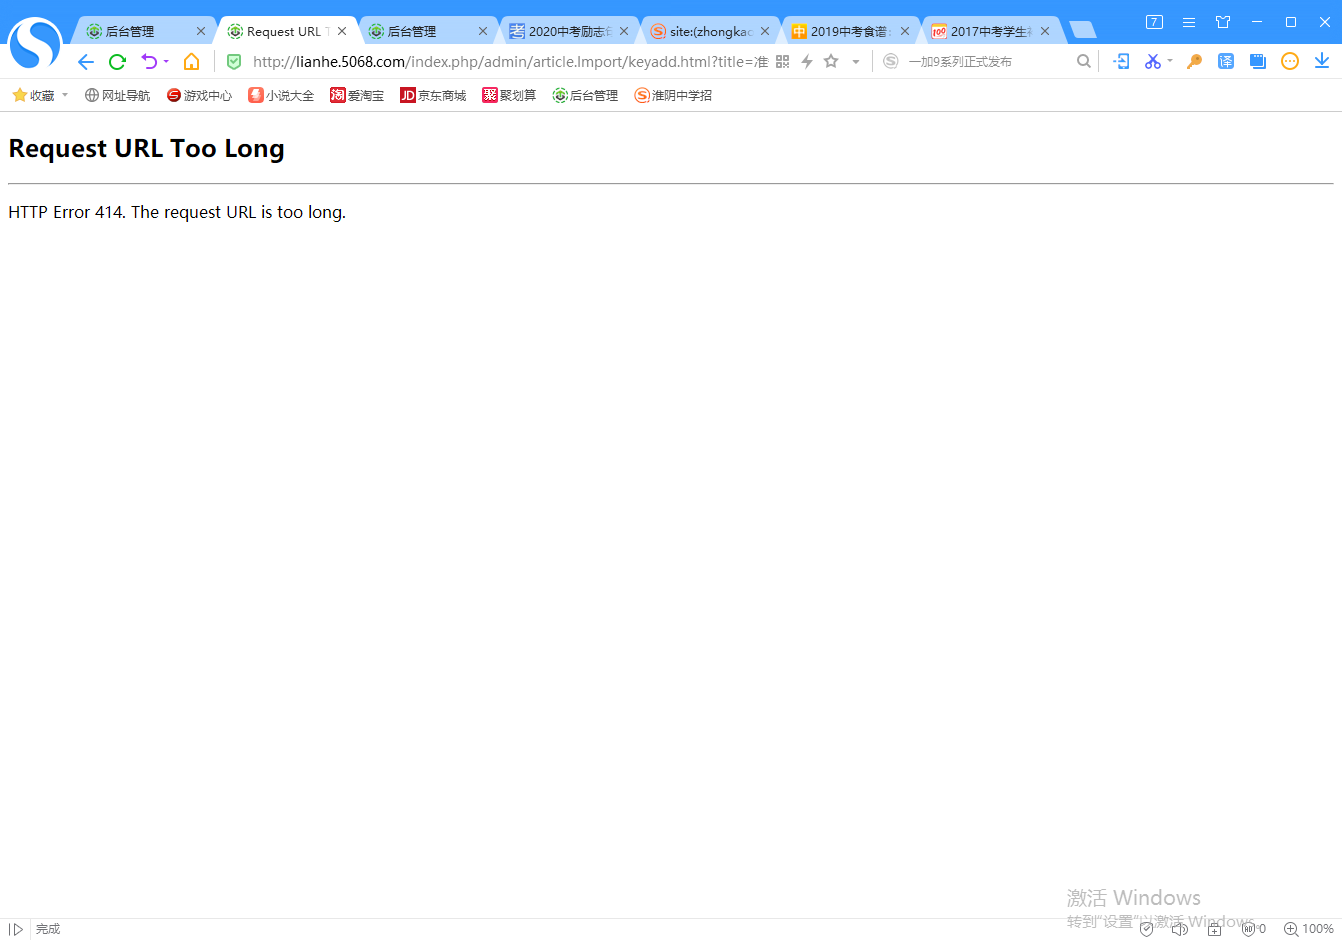Bookmark this page with the star icon
This screenshot has width=1342, height=940.
(831, 62)
